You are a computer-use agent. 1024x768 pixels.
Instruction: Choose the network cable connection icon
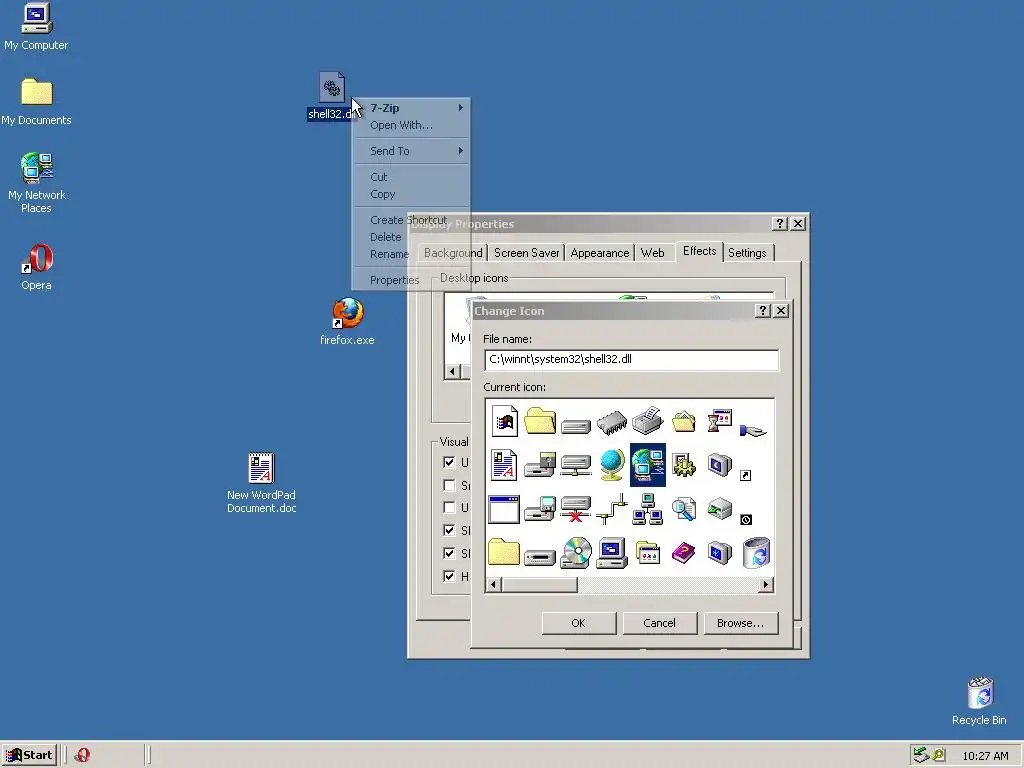pyautogui.click(x=612, y=509)
